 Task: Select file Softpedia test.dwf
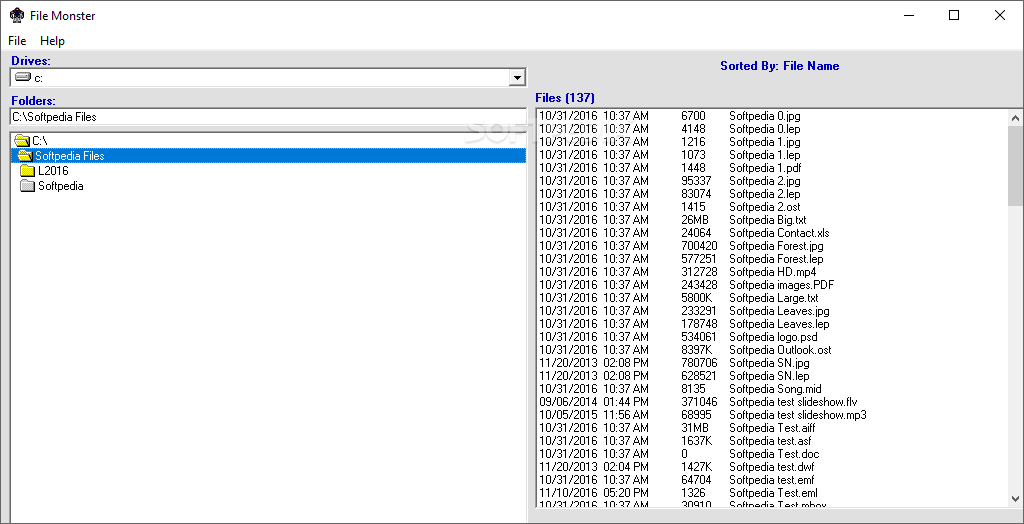click(772, 467)
